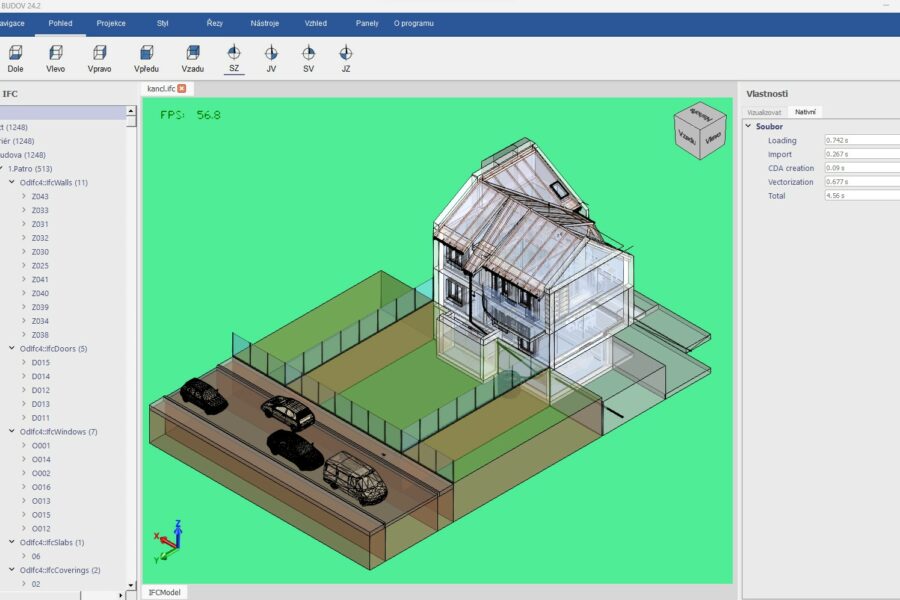Switch to Vzadu back view
900x600 pixels.
tap(193, 54)
